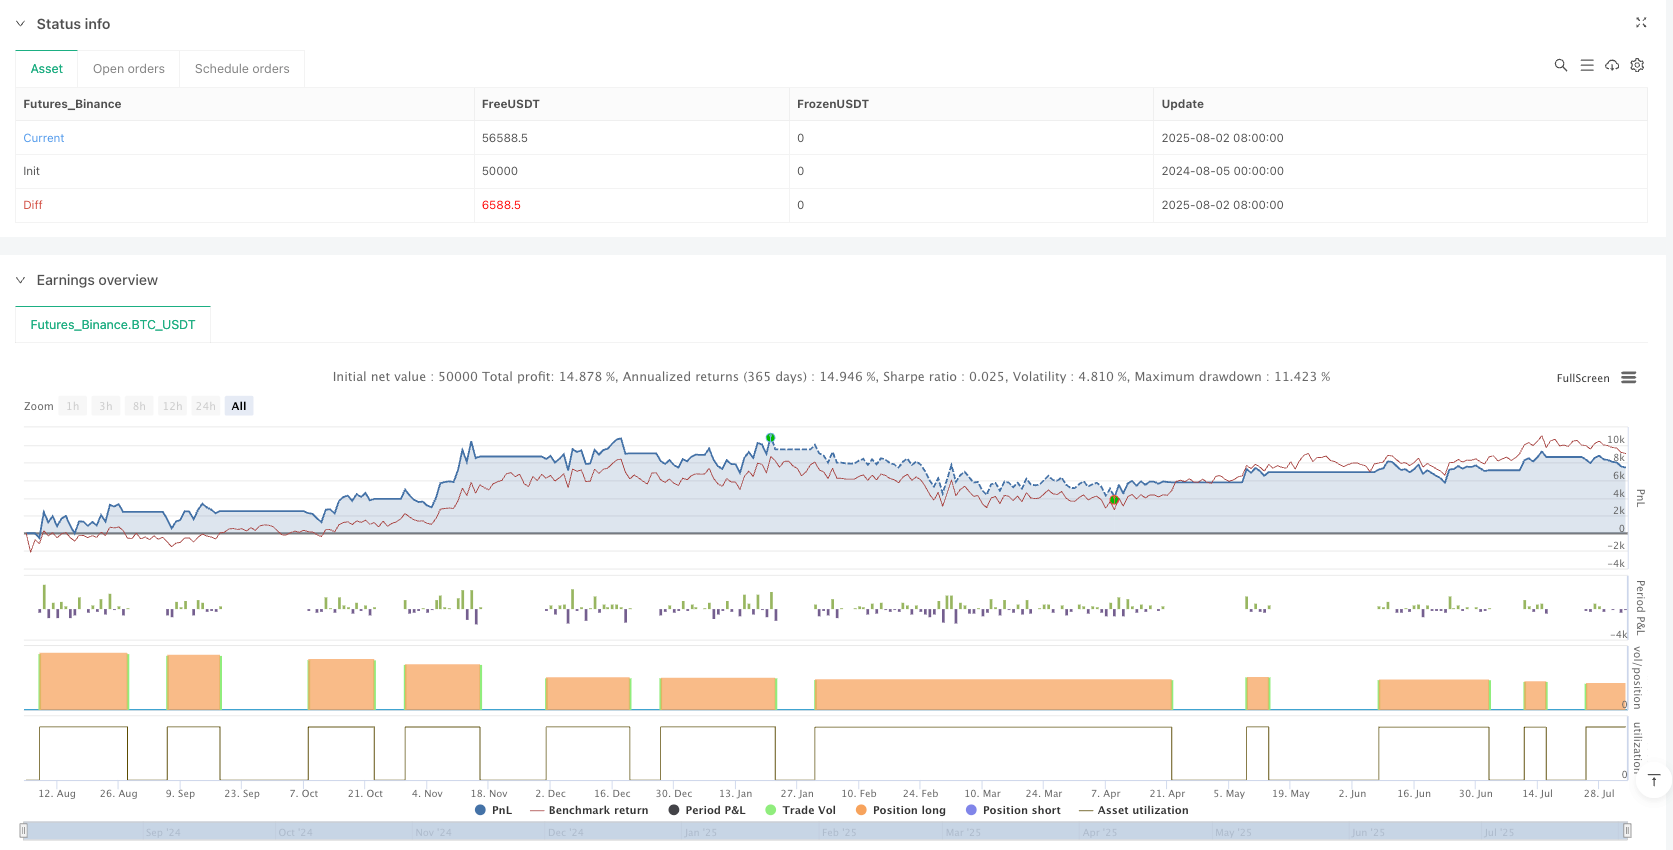Image resolution: width=1673 pixels, height=850 pixels.
Task: Click the scroll-to-top arrow button
Action: [x=1654, y=780]
